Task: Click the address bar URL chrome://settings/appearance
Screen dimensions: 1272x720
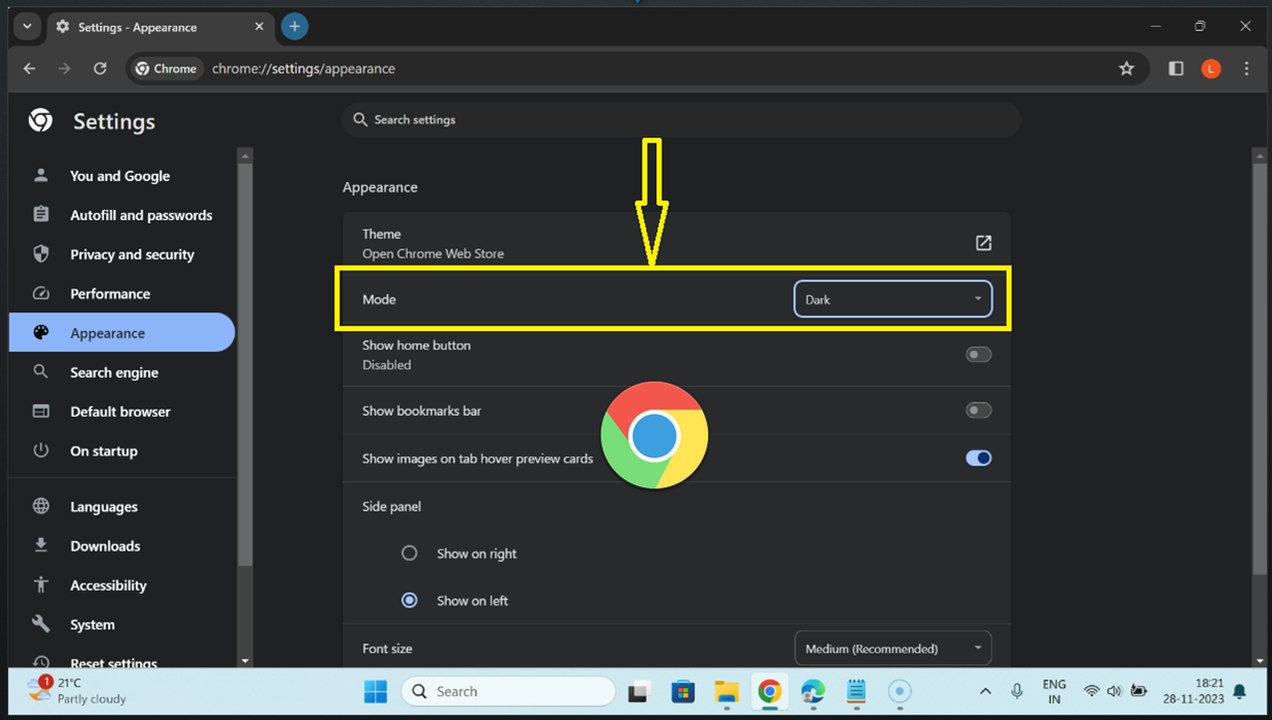Action: click(303, 69)
